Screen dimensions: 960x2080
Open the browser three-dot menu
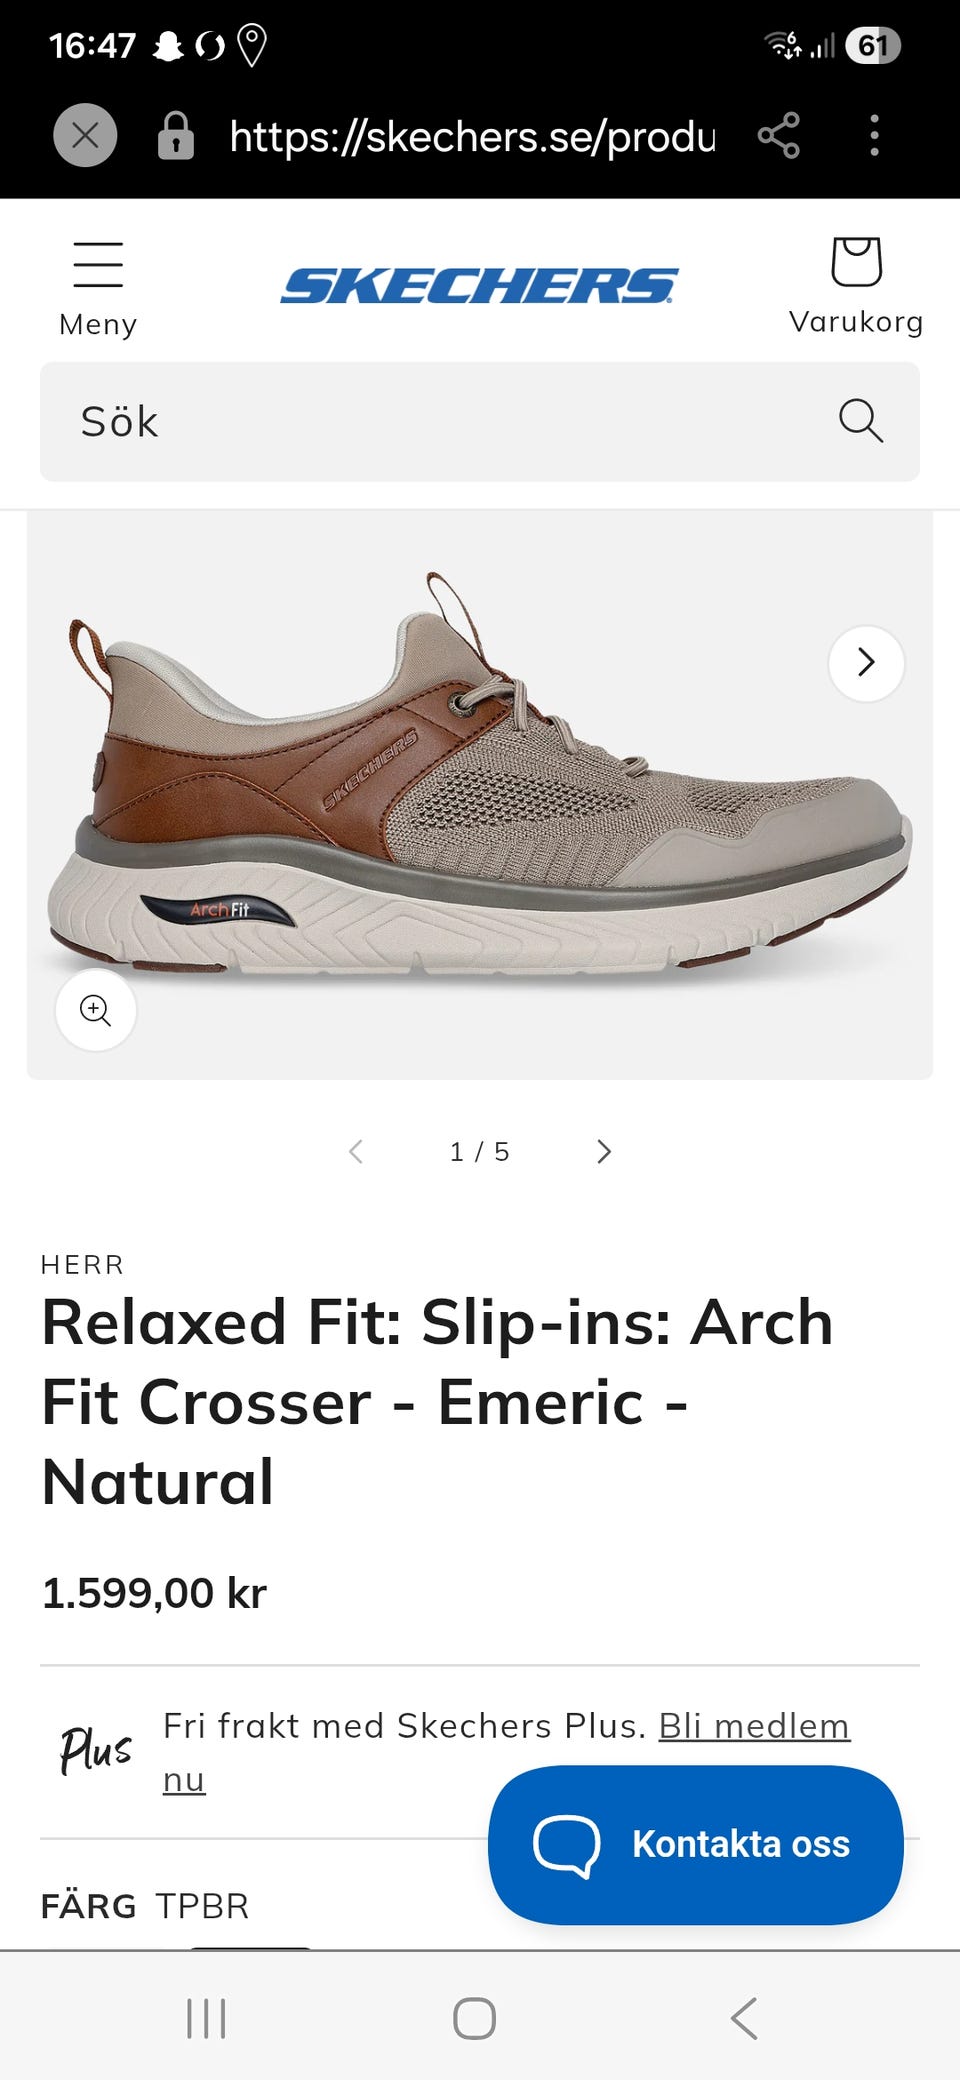[x=874, y=135]
